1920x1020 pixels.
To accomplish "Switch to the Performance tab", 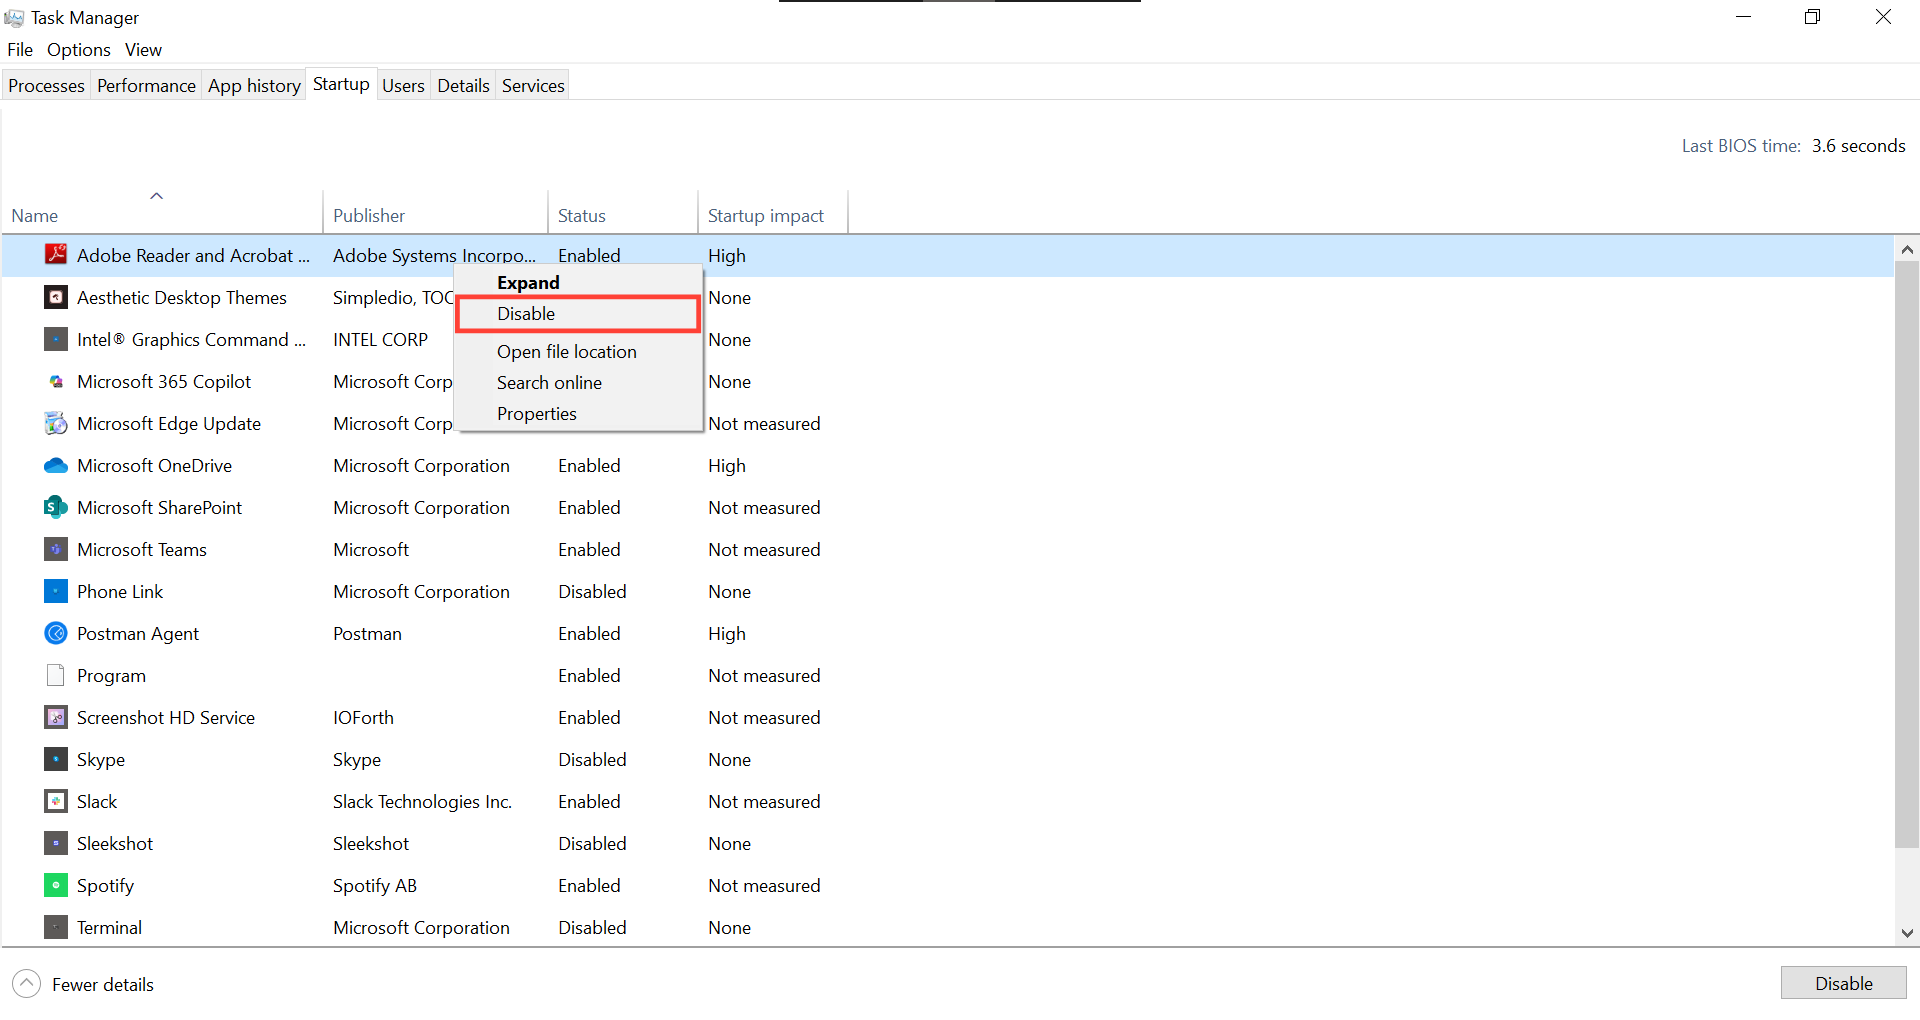I will tap(146, 86).
